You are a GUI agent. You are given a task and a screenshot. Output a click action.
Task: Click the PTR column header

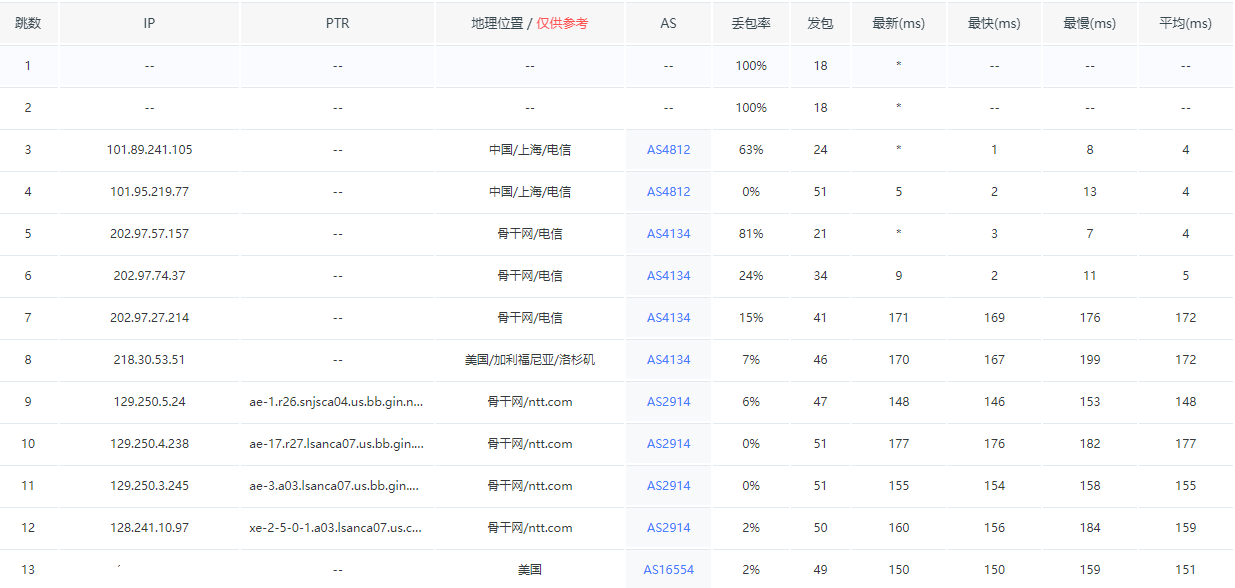click(337, 23)
